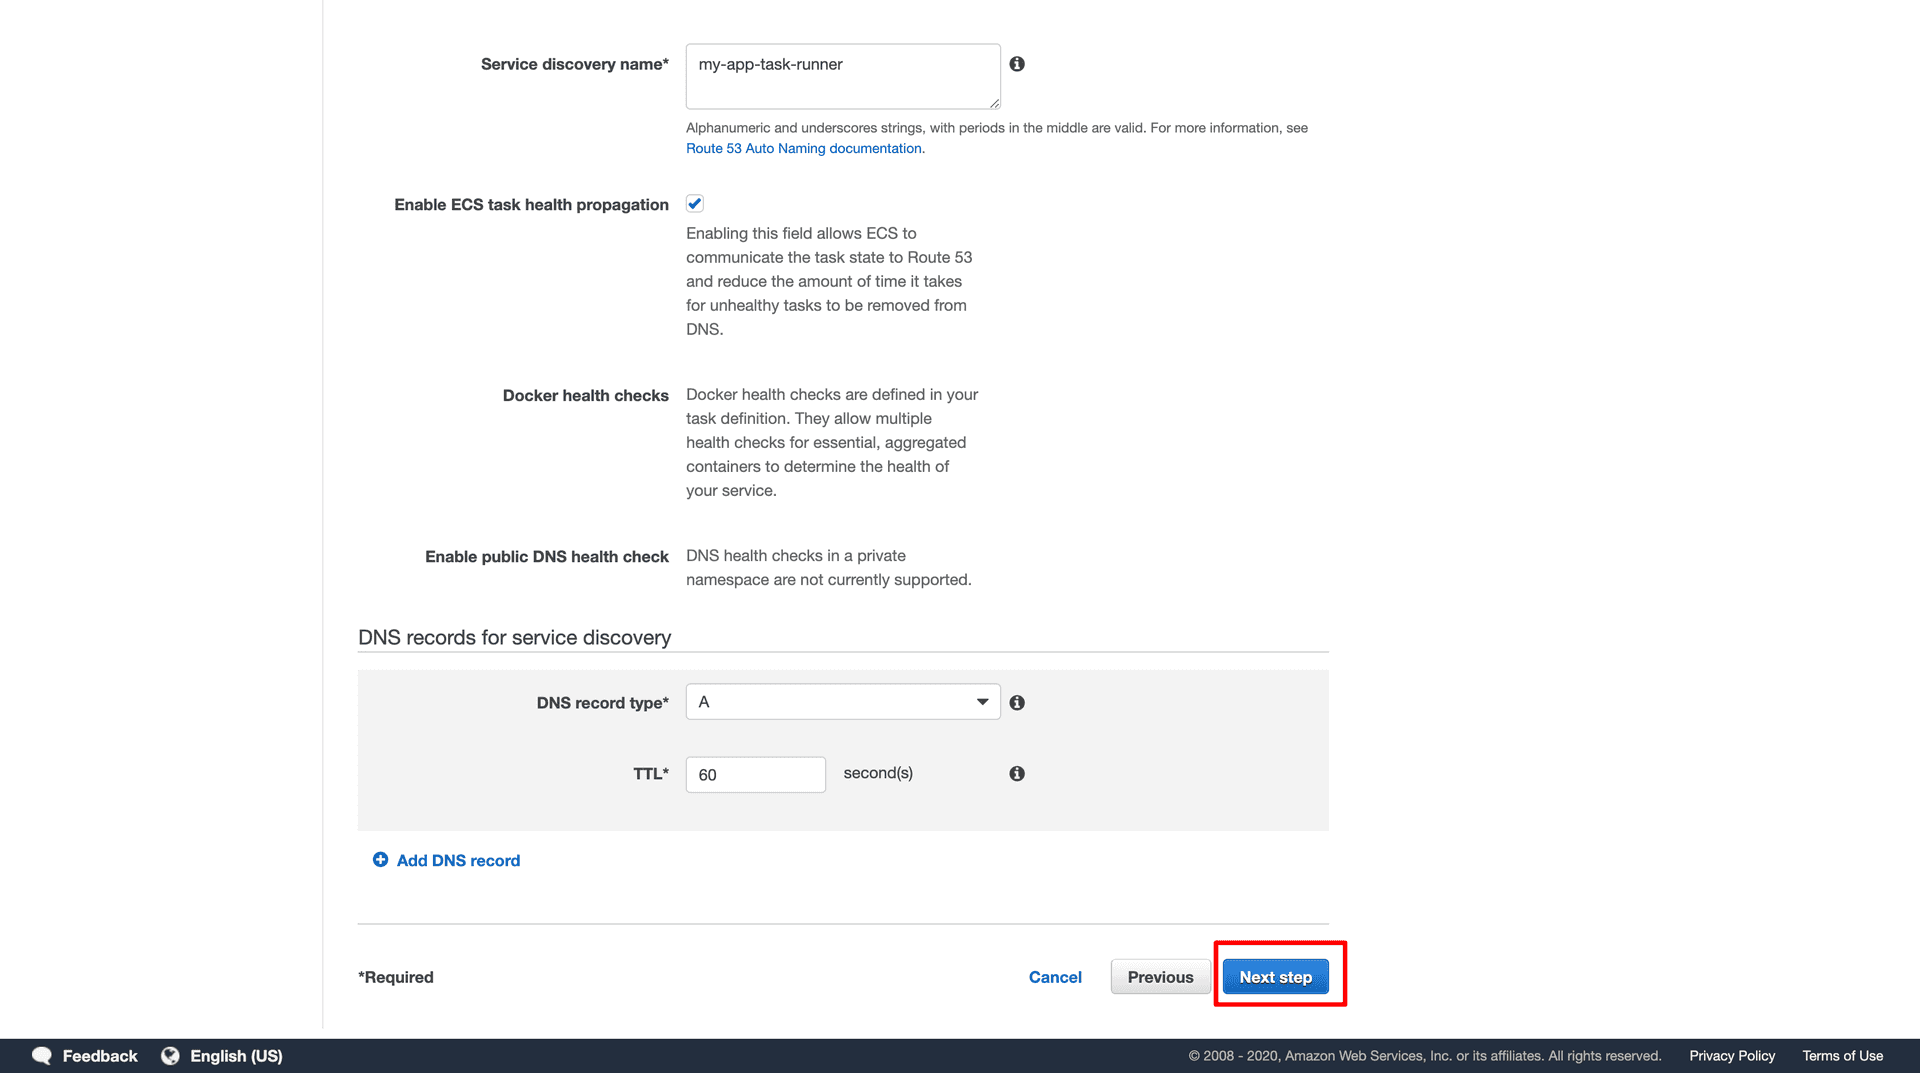Click the plus icon beside Add DNS record

(380, 860)
